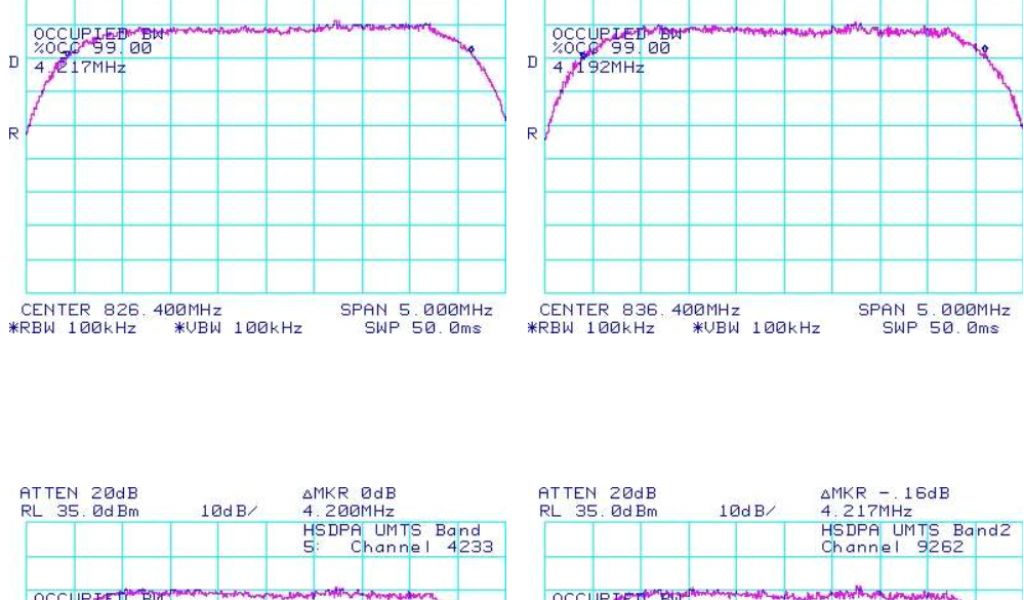Click the diamond marker on the 836.400MHz trace

(984, 48)
